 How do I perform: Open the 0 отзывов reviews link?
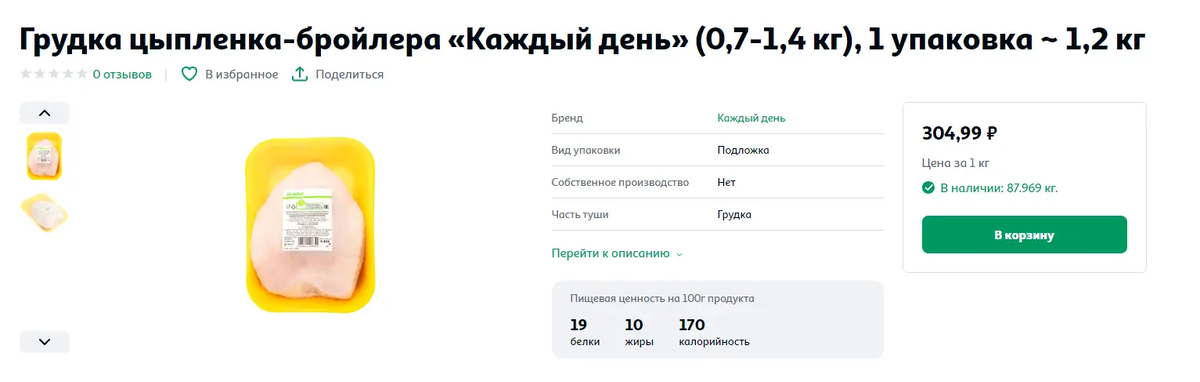coord(122,74)
